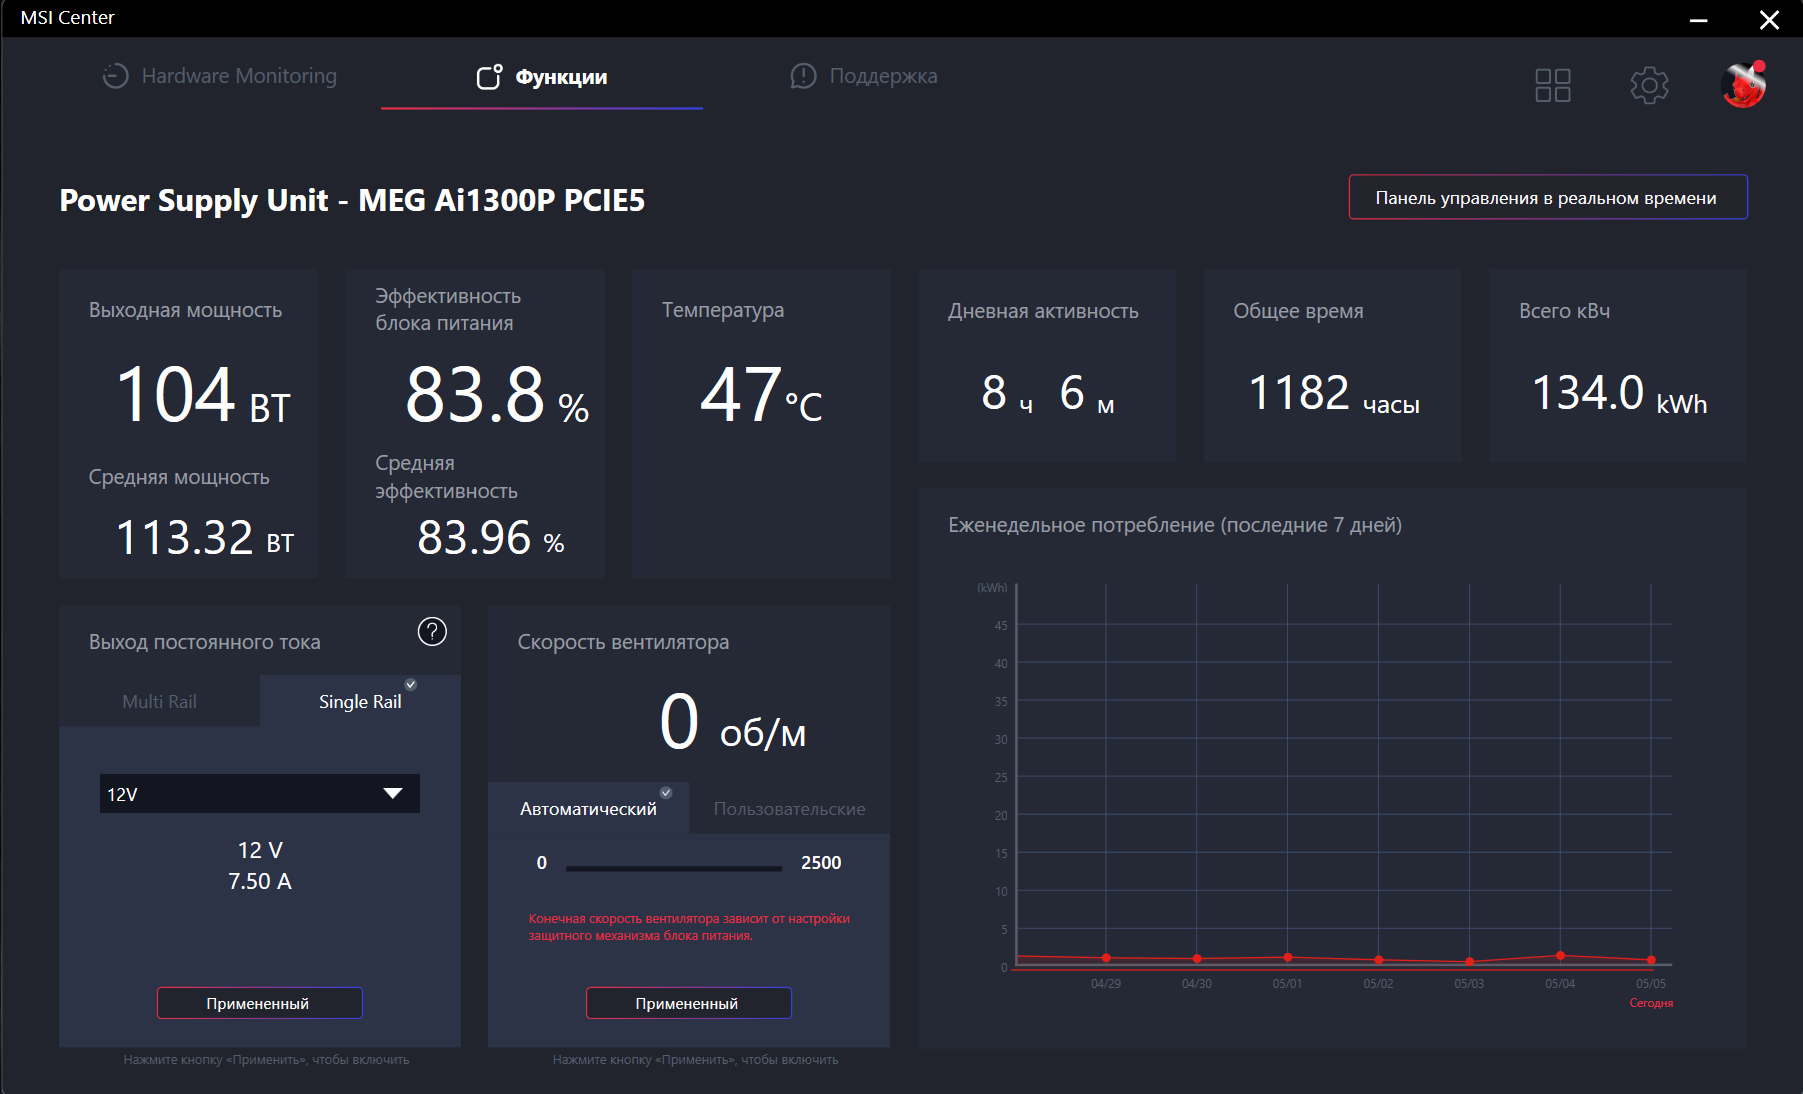
Task: Click the 113.32 Вт average power
Action: 205,538
